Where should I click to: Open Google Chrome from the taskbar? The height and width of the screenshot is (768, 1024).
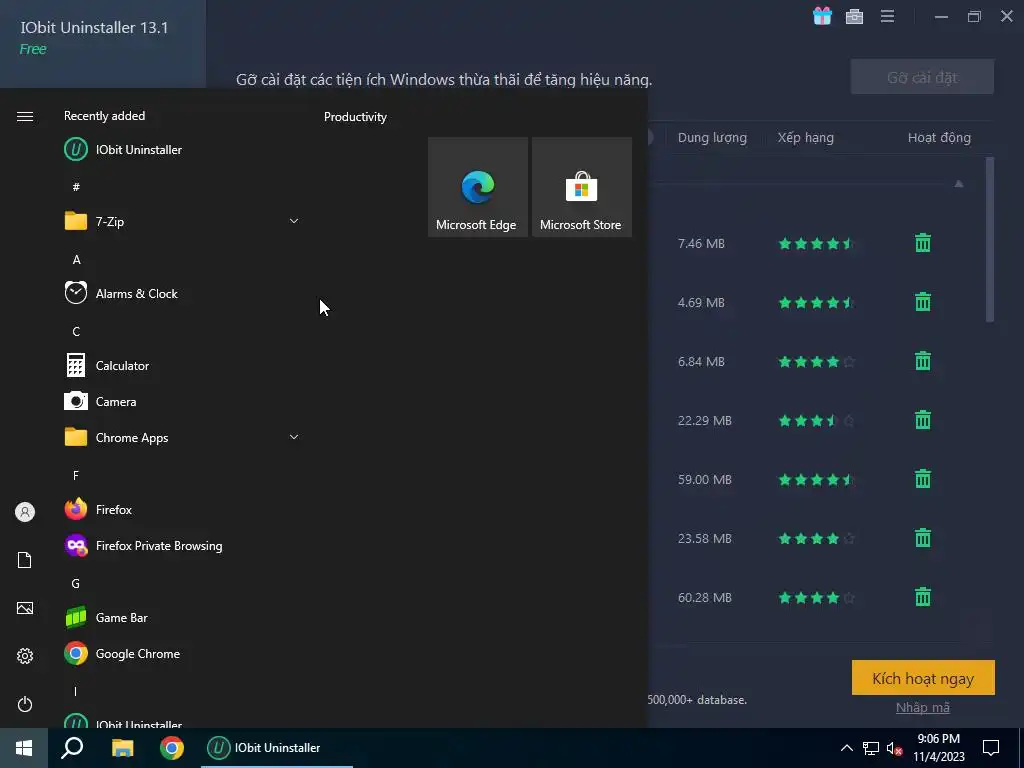[x=172, y=748]
